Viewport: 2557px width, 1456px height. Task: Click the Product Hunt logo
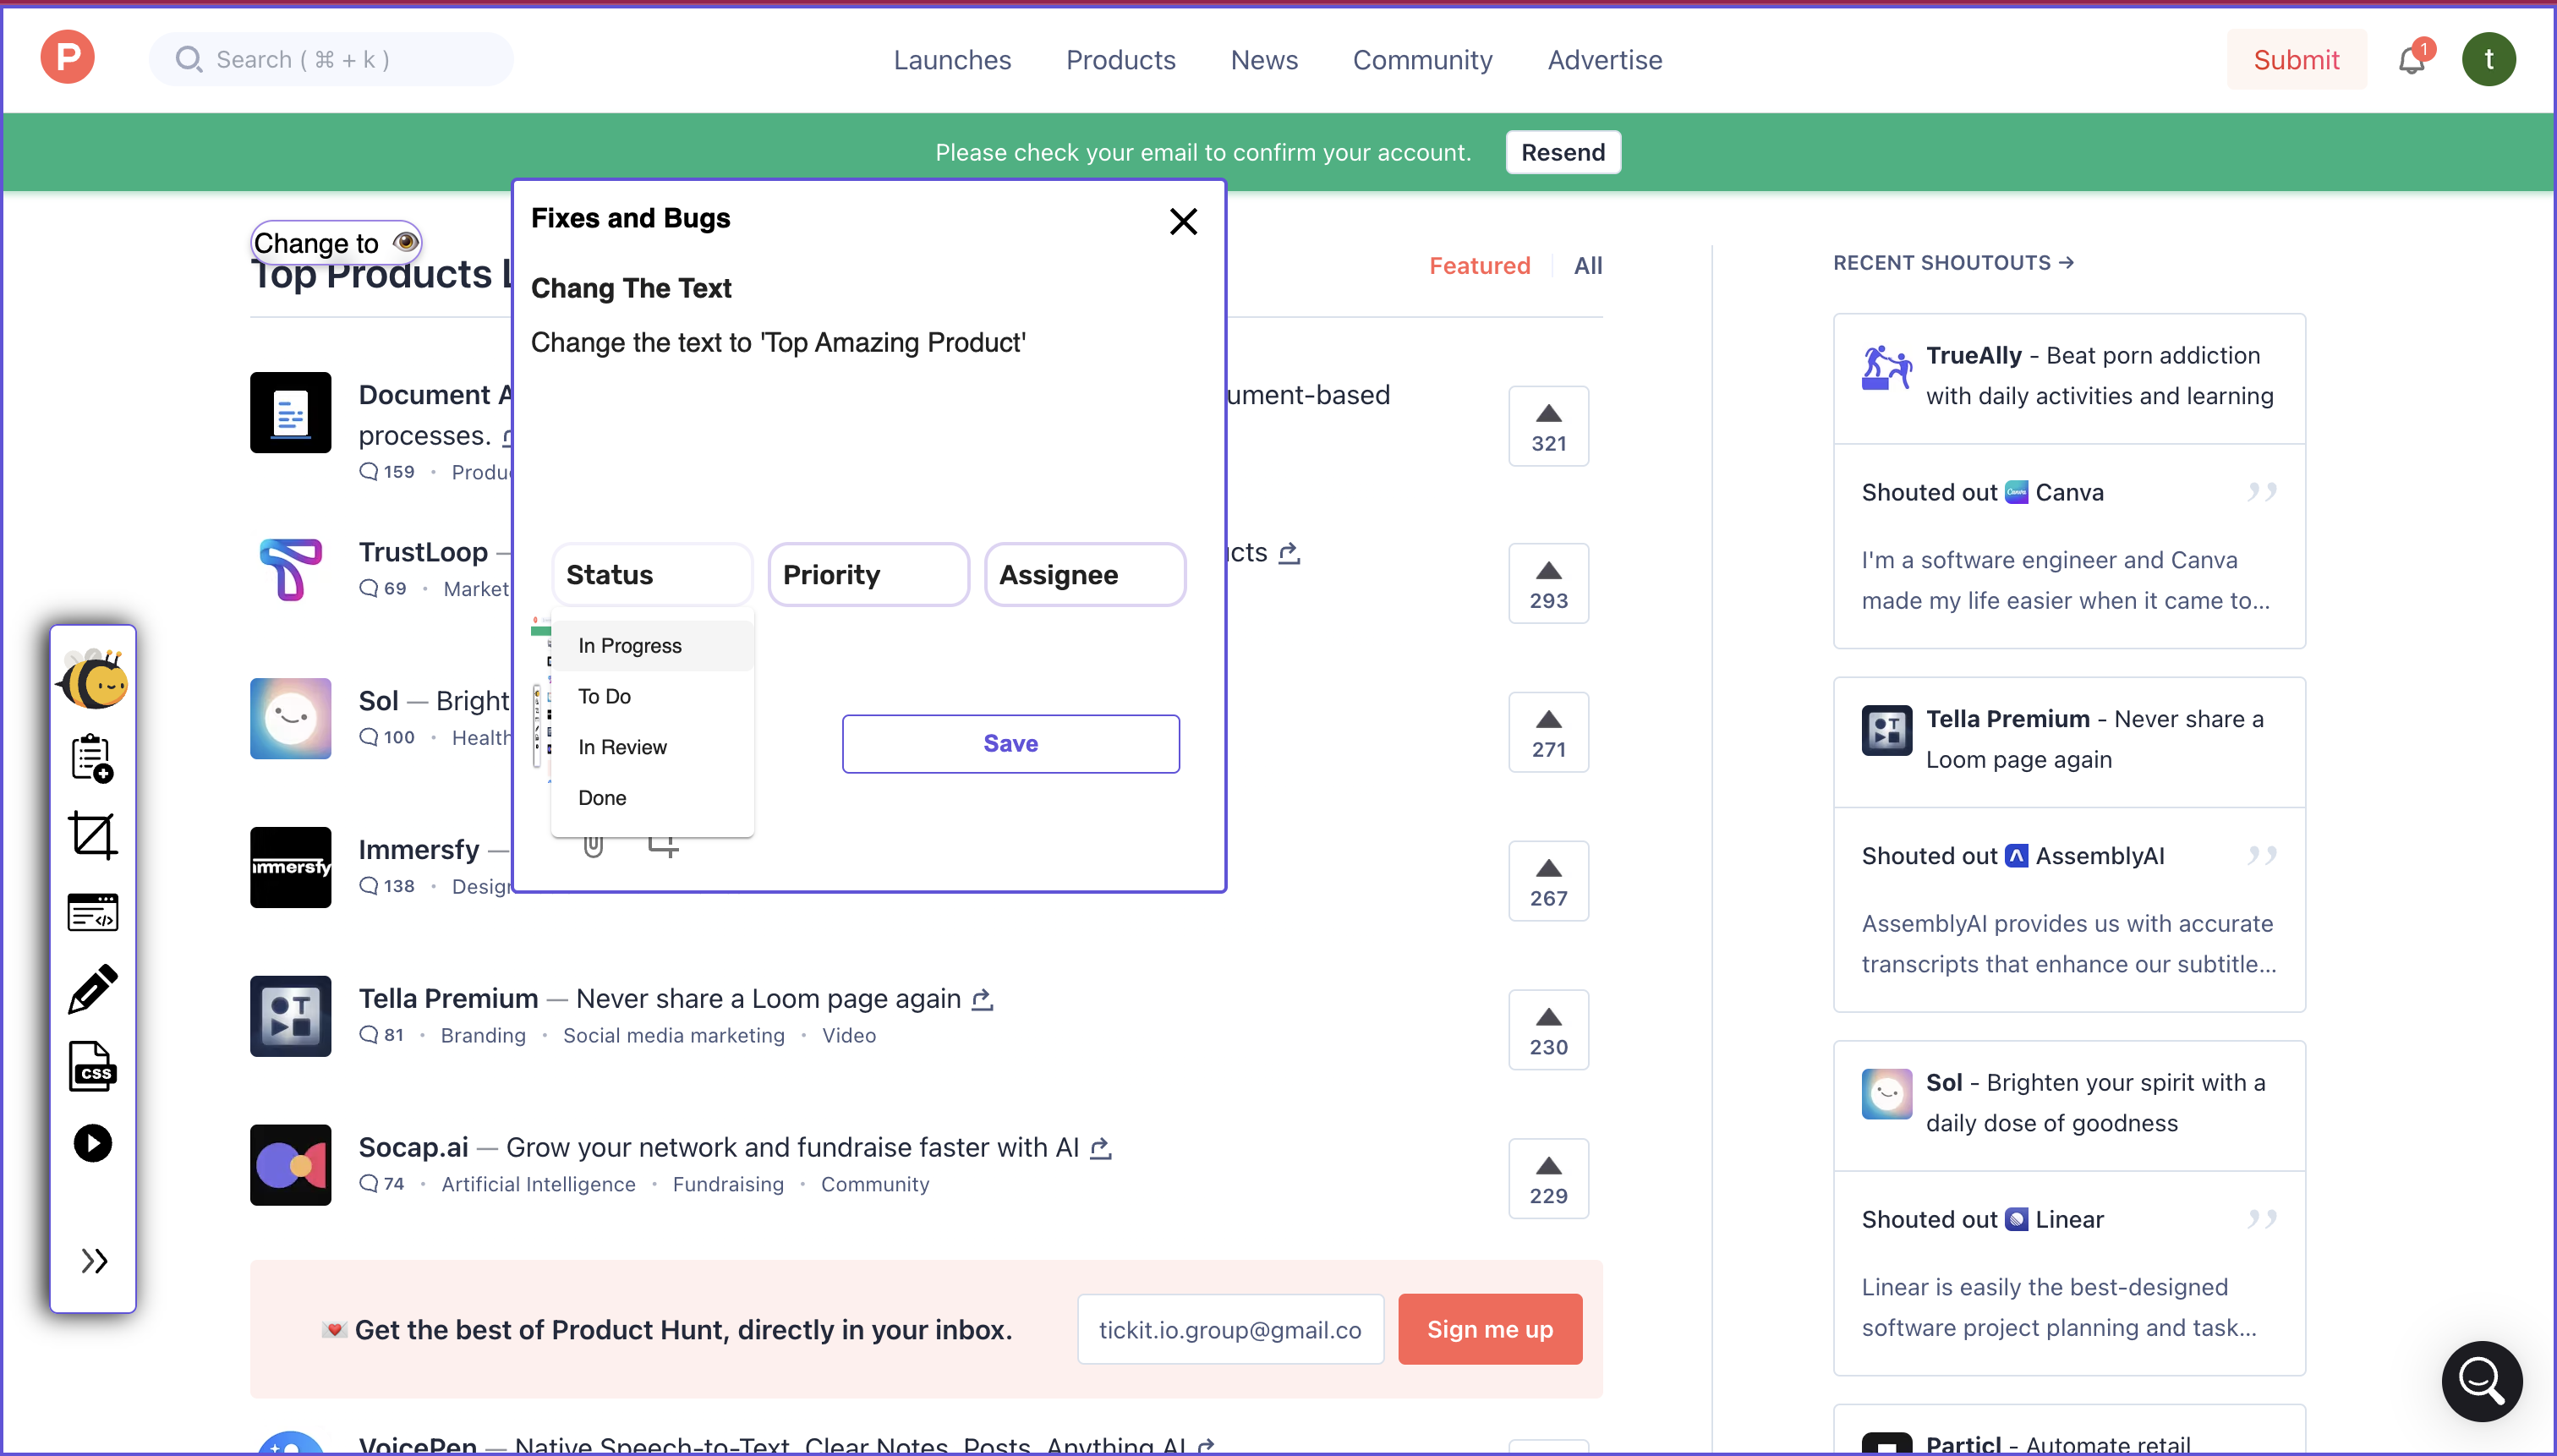click(67, 58)
